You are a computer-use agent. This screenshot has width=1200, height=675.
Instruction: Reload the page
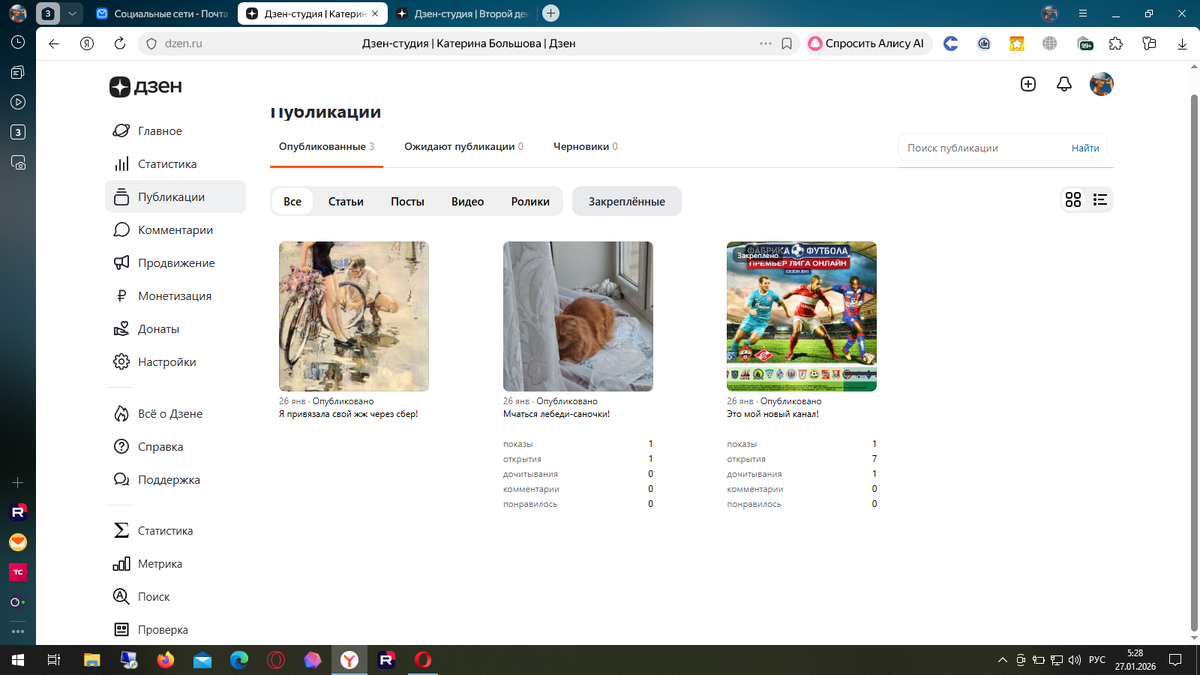pyautogui.click(x=120, y=44)
